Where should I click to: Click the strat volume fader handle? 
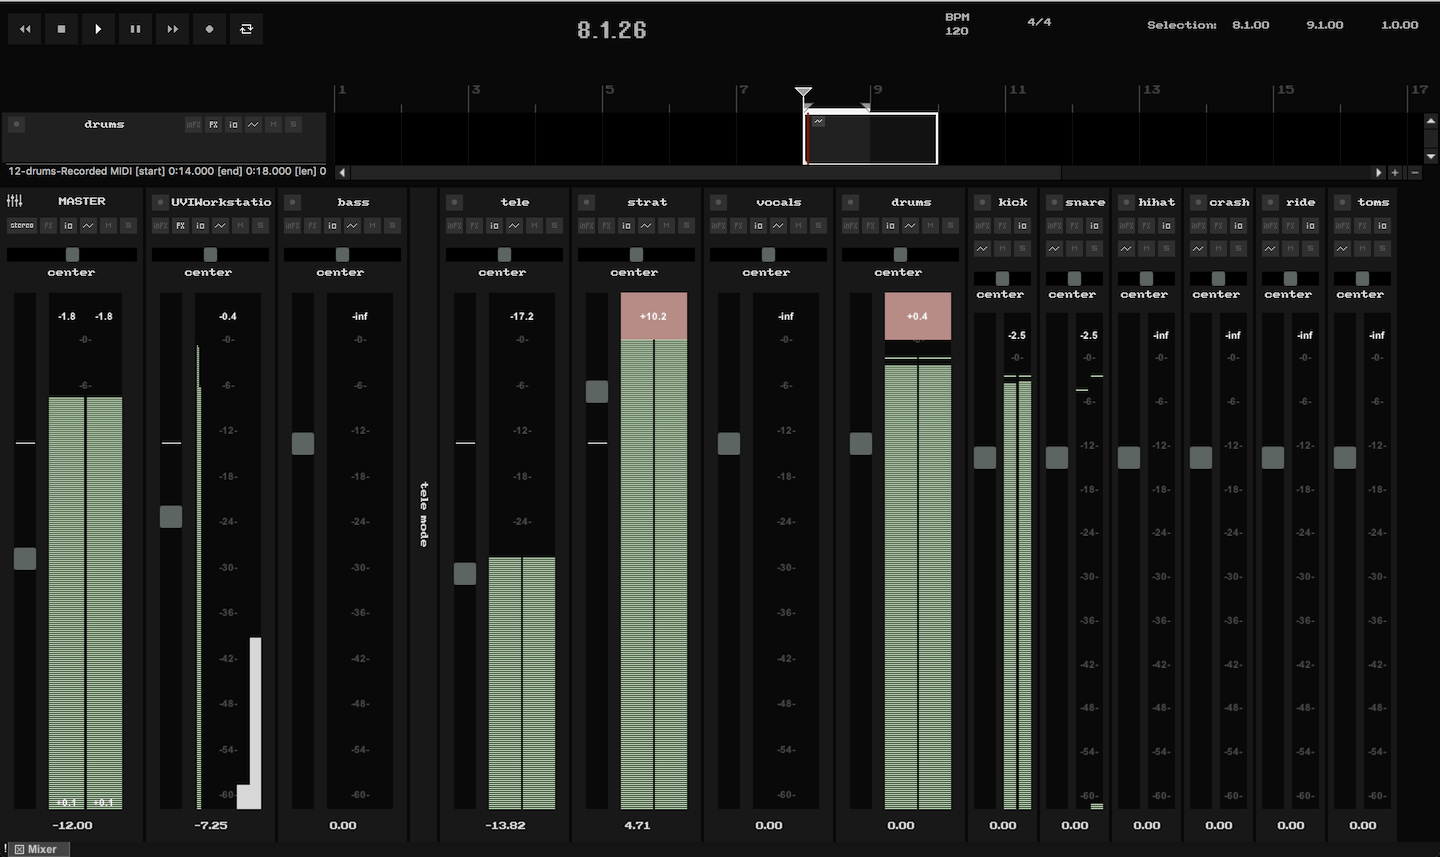coord(597,391)
